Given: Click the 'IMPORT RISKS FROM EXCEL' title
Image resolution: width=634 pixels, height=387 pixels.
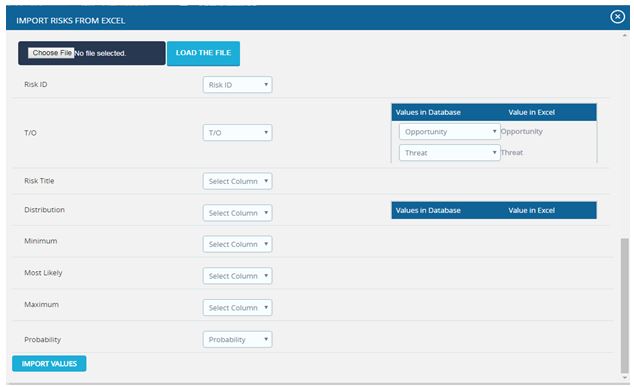Looking at the screenshot, I should point(71,21).
